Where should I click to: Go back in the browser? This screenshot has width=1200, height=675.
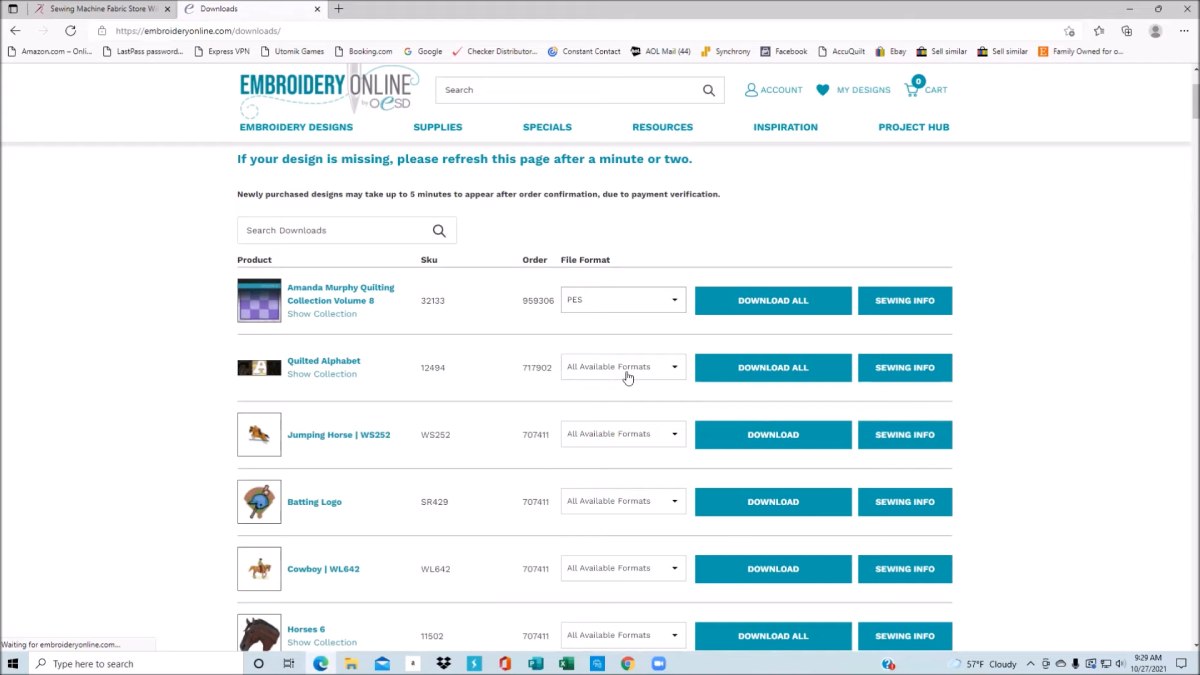click(15, 31)
